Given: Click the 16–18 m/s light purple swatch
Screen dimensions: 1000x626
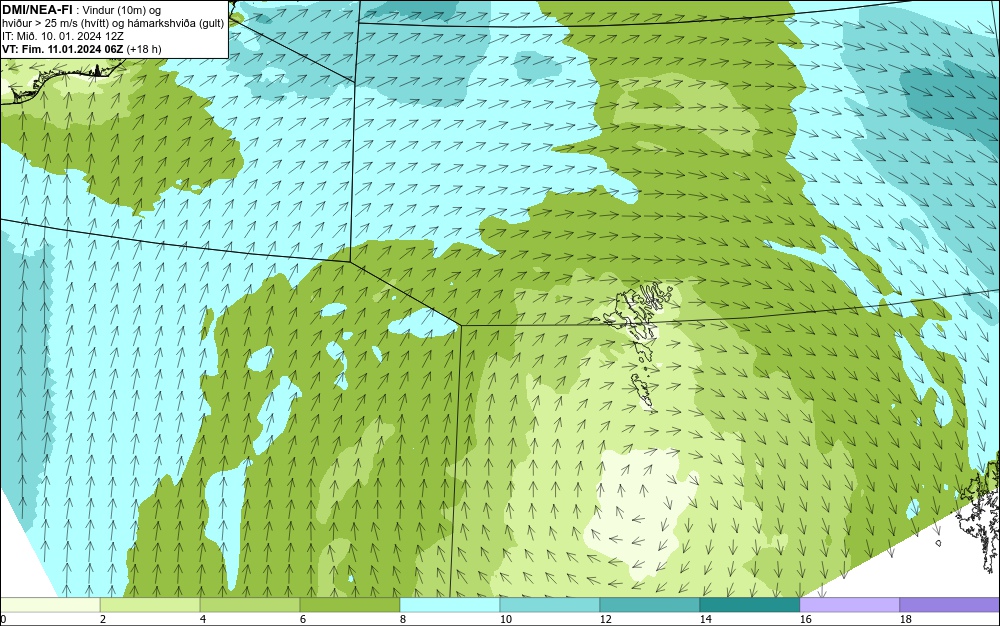Looking at the screenshot, I should pos(849,604).
